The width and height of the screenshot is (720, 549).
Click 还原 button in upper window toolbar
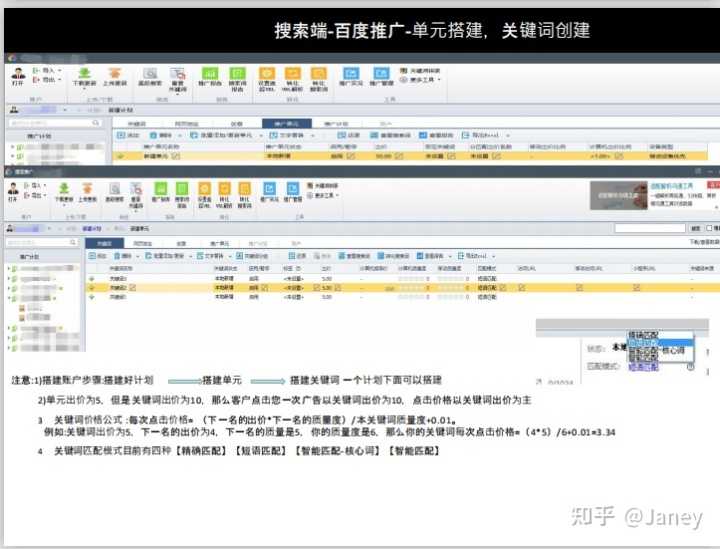(349, 135)
